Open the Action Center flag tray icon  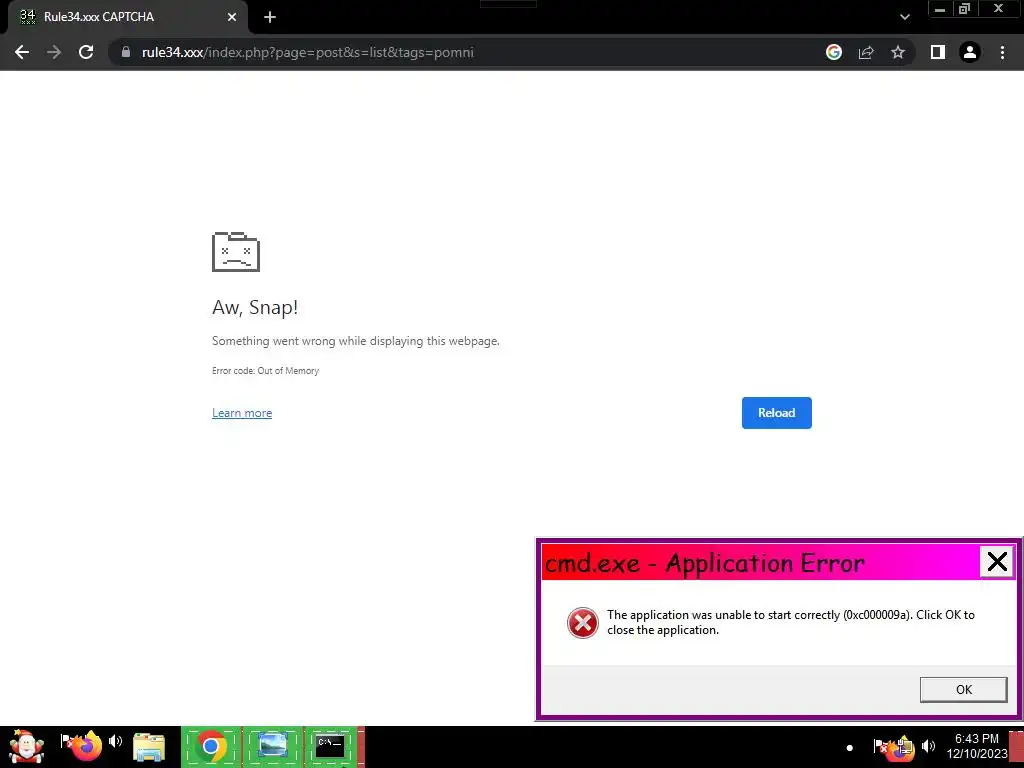pos(880,746)
